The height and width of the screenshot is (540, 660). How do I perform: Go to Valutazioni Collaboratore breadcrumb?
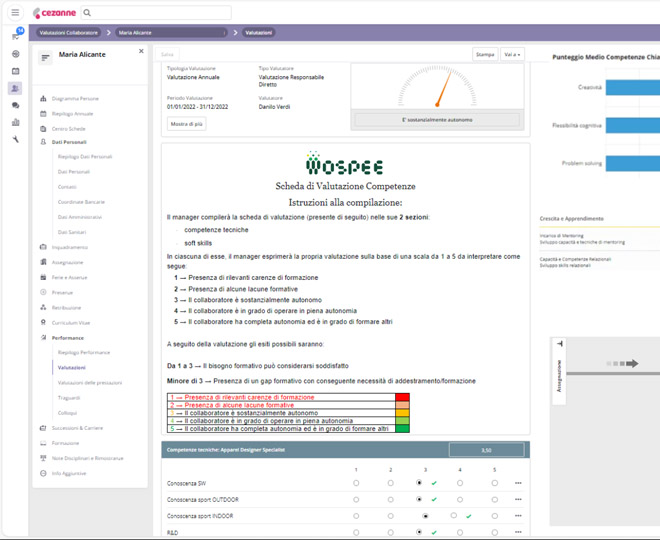pyautogui.click(x=69, y=32)
